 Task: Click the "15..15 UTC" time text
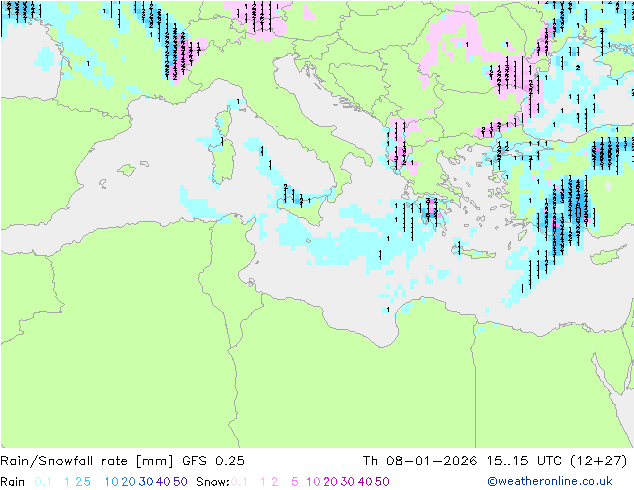[x=524, y=461]
